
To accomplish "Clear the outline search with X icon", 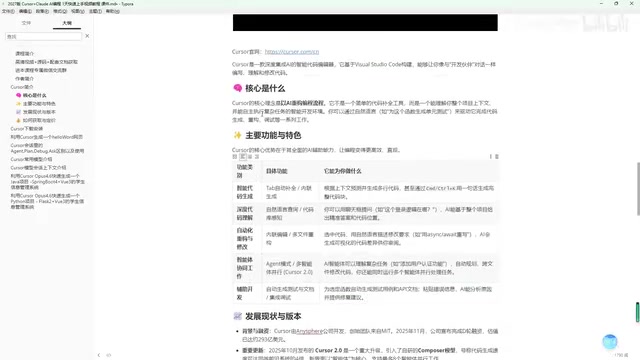I will [87, 36].
